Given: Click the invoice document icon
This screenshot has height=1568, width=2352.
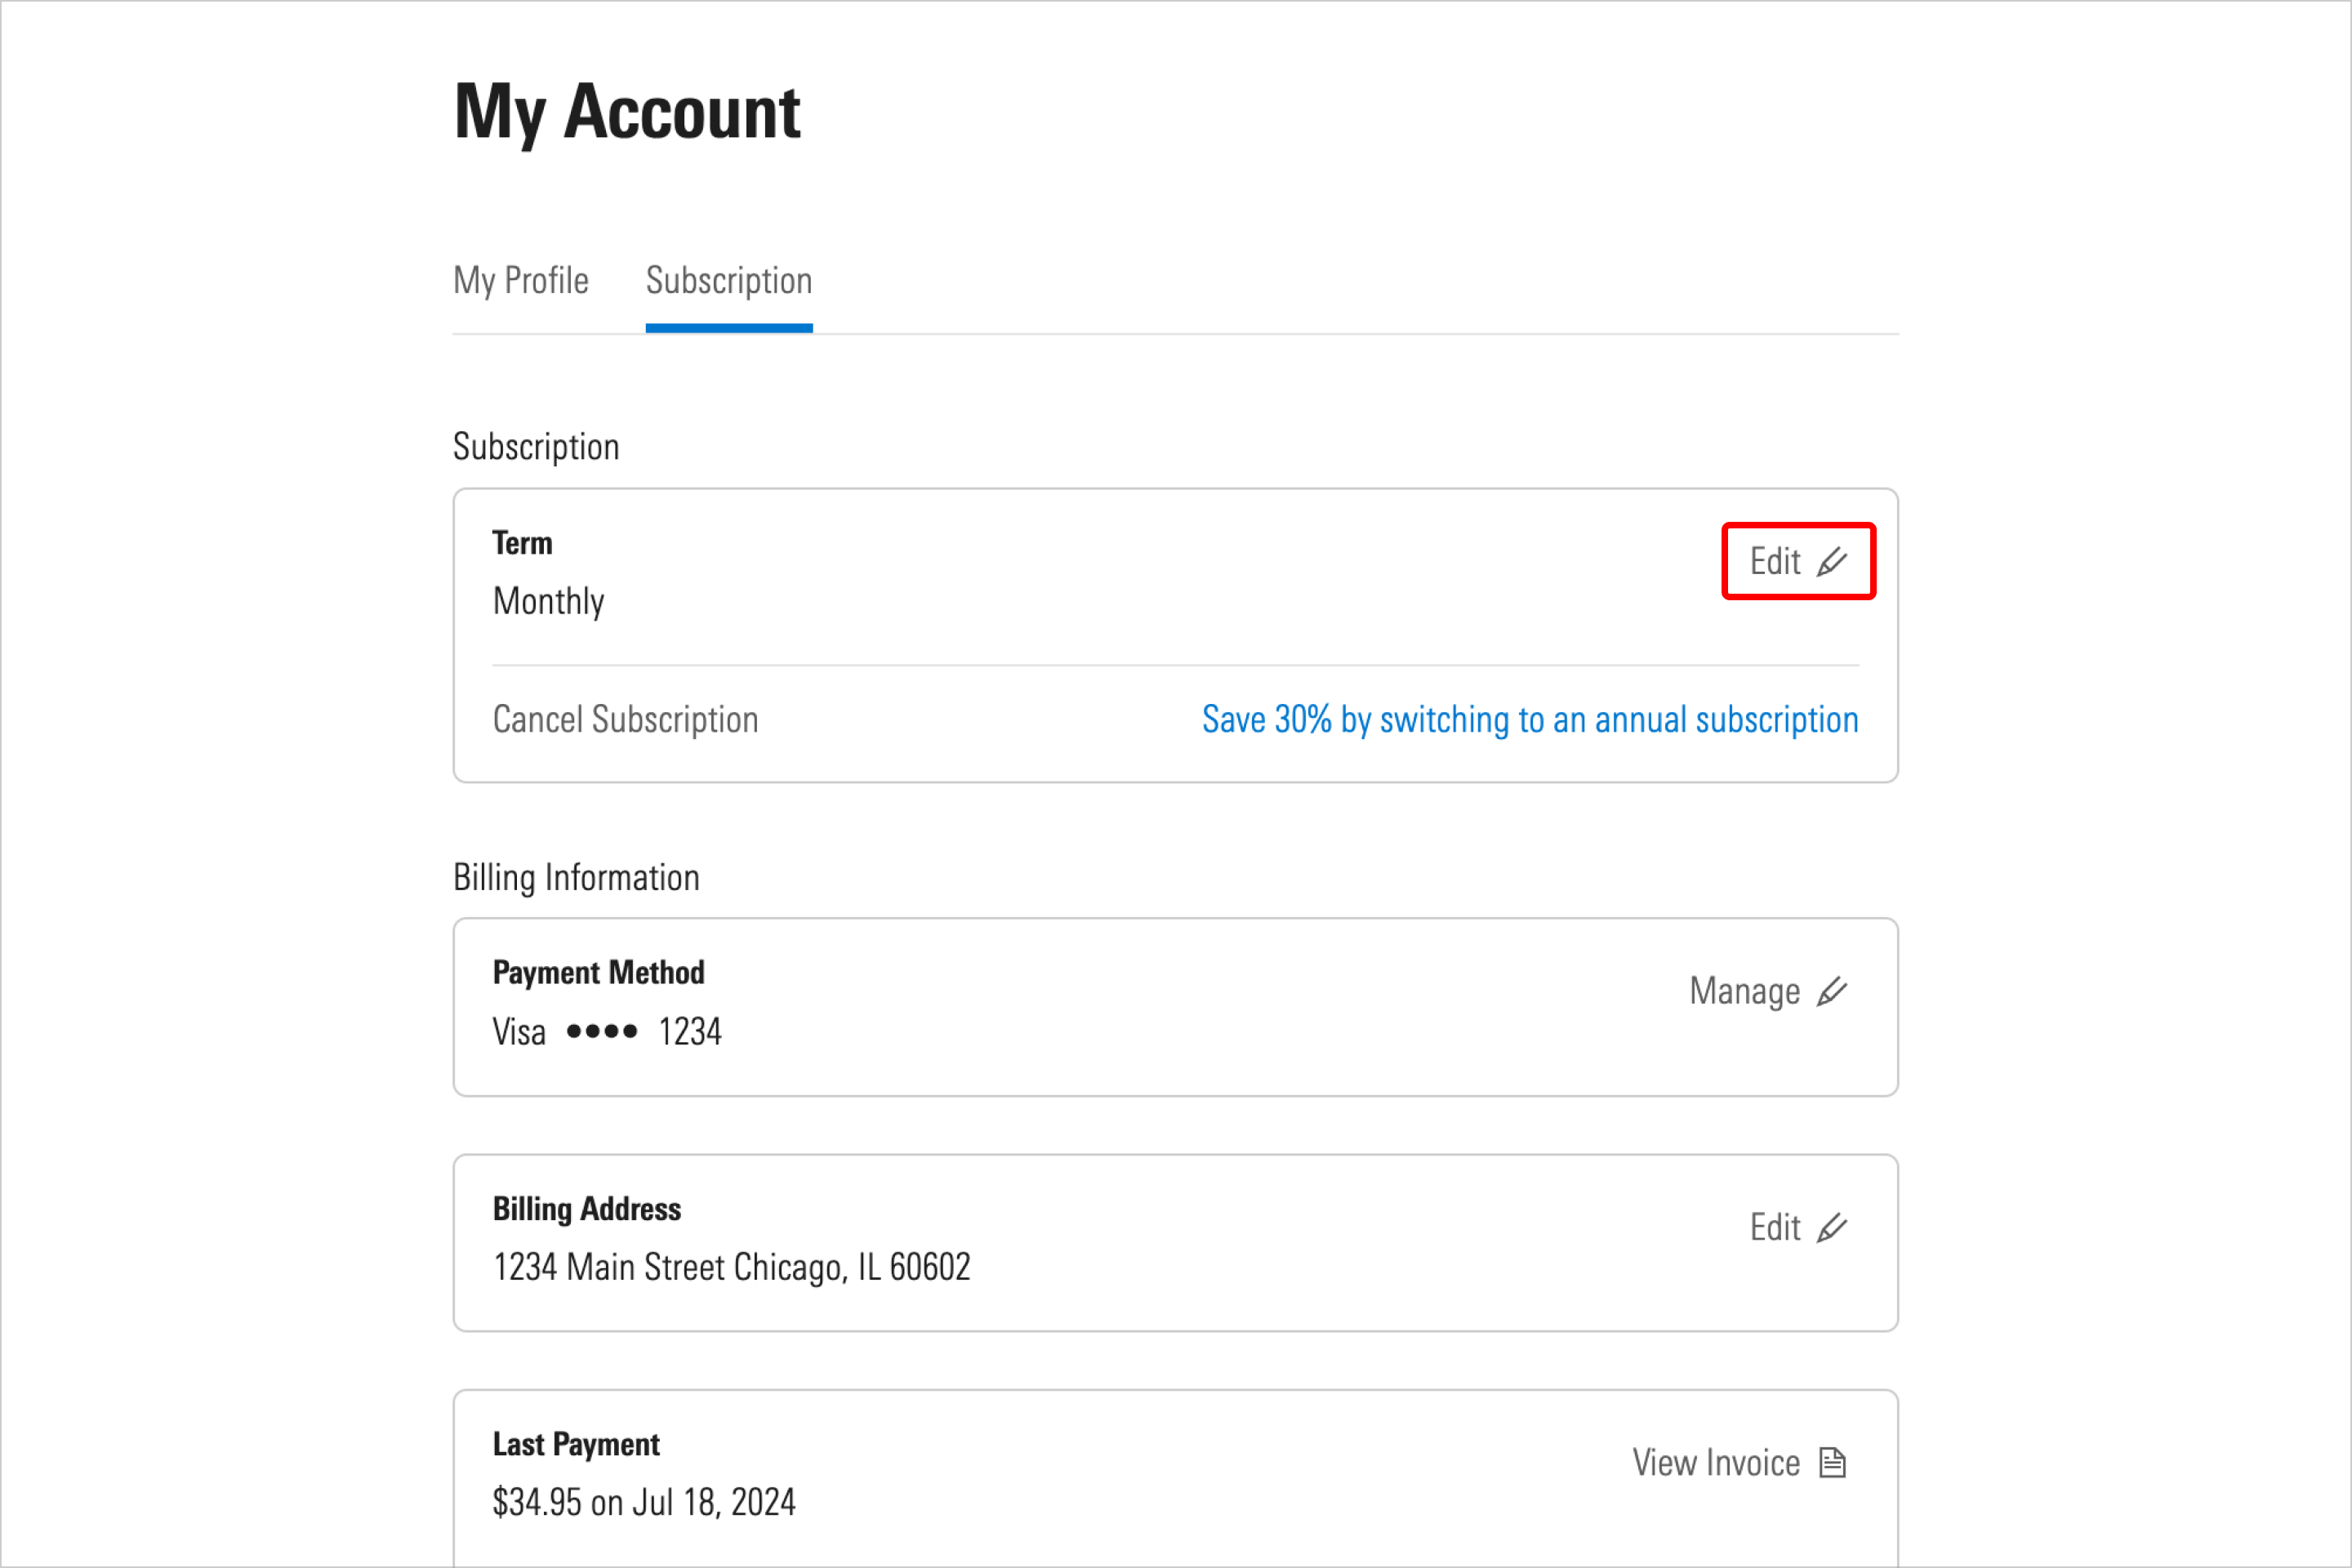Looking at the screenshot, I should coord(1832,1463).
